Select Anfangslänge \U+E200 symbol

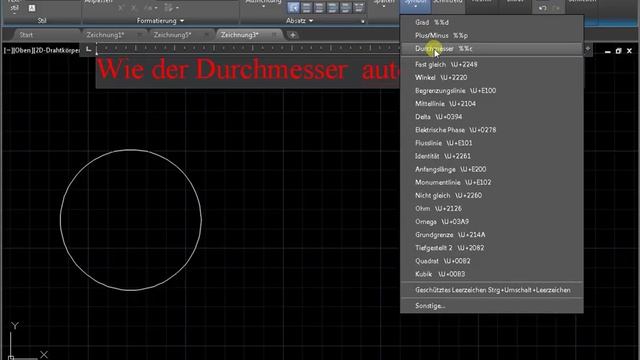491,169
